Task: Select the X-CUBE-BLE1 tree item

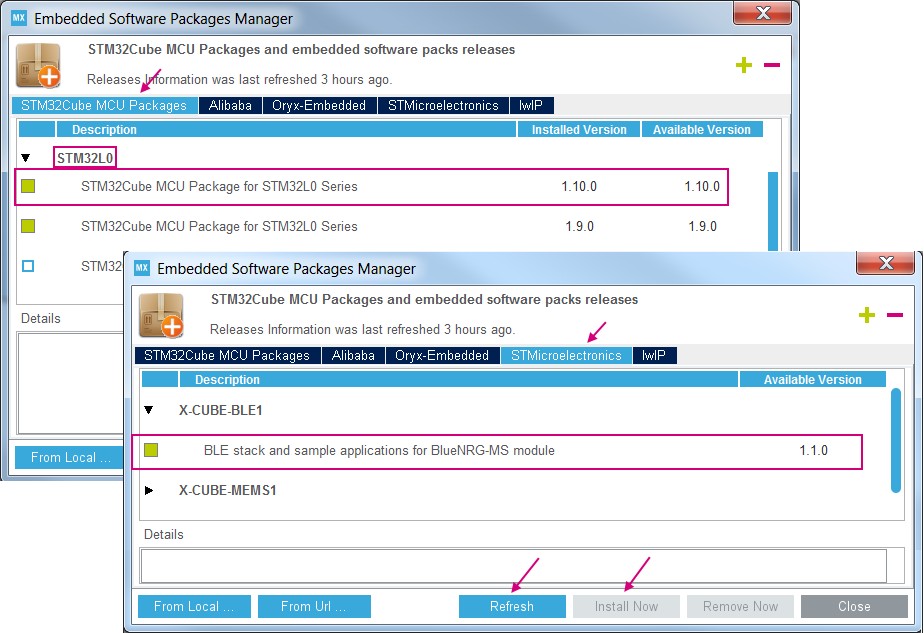Action: [x=221, y=410]
